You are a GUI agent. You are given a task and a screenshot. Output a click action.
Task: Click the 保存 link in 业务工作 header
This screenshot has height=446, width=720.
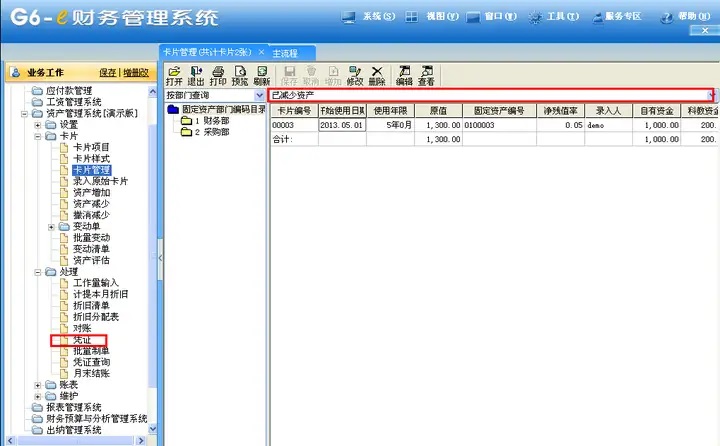(108, 73)
